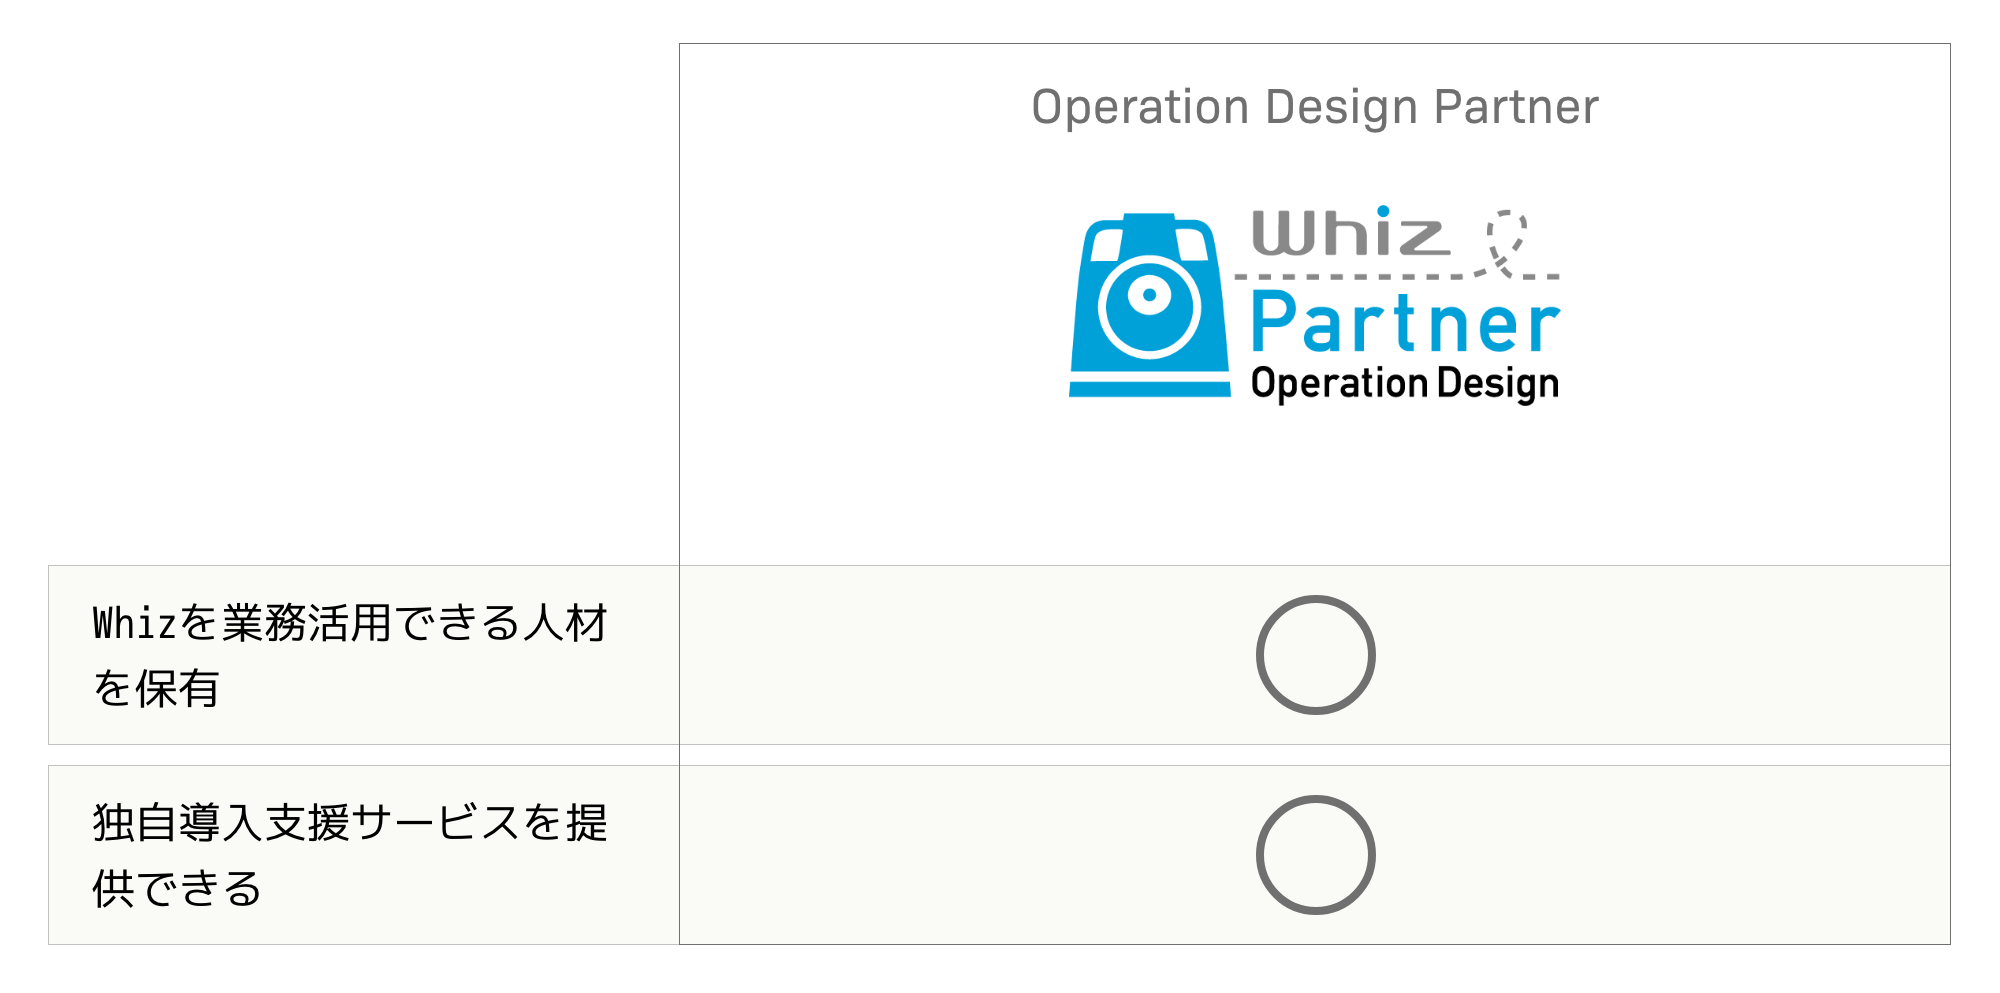
Task: Click the empty area below the Whiz Partner logo
Action: 1315,485
